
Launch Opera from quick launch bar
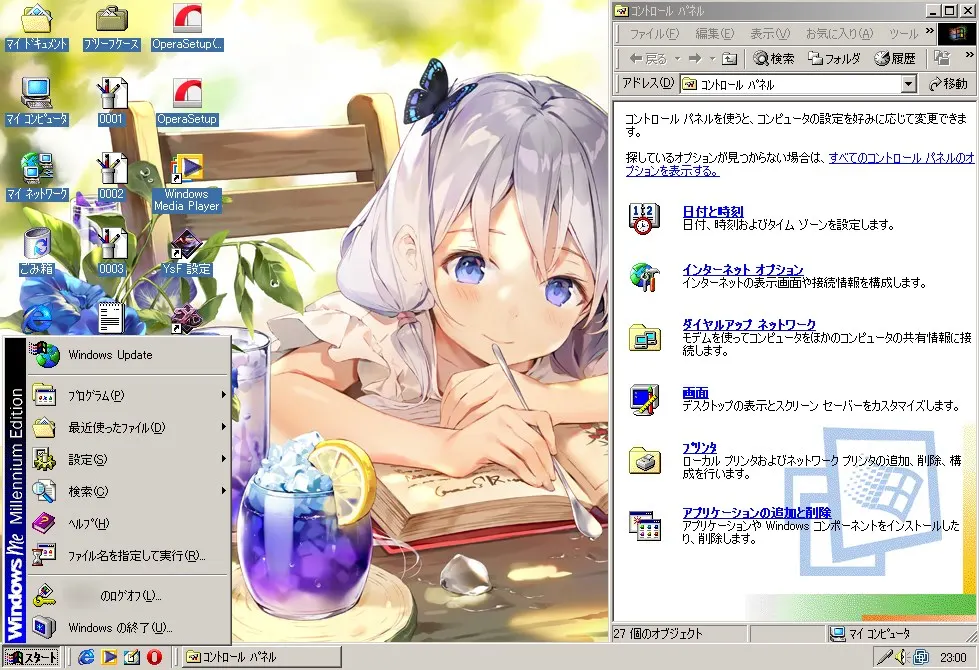coord(154,656)
